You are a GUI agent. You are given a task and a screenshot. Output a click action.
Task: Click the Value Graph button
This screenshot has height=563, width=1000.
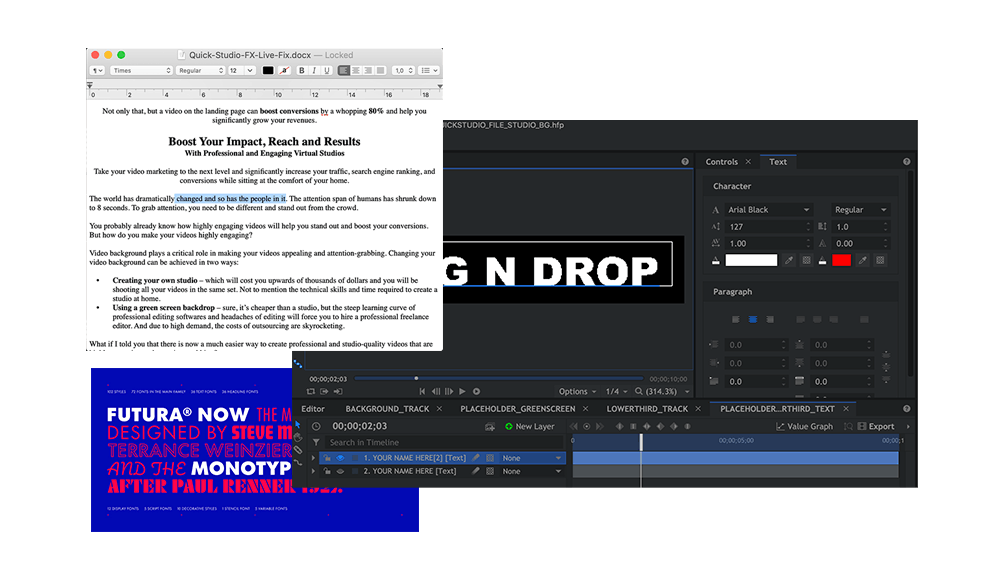[804, 426]
